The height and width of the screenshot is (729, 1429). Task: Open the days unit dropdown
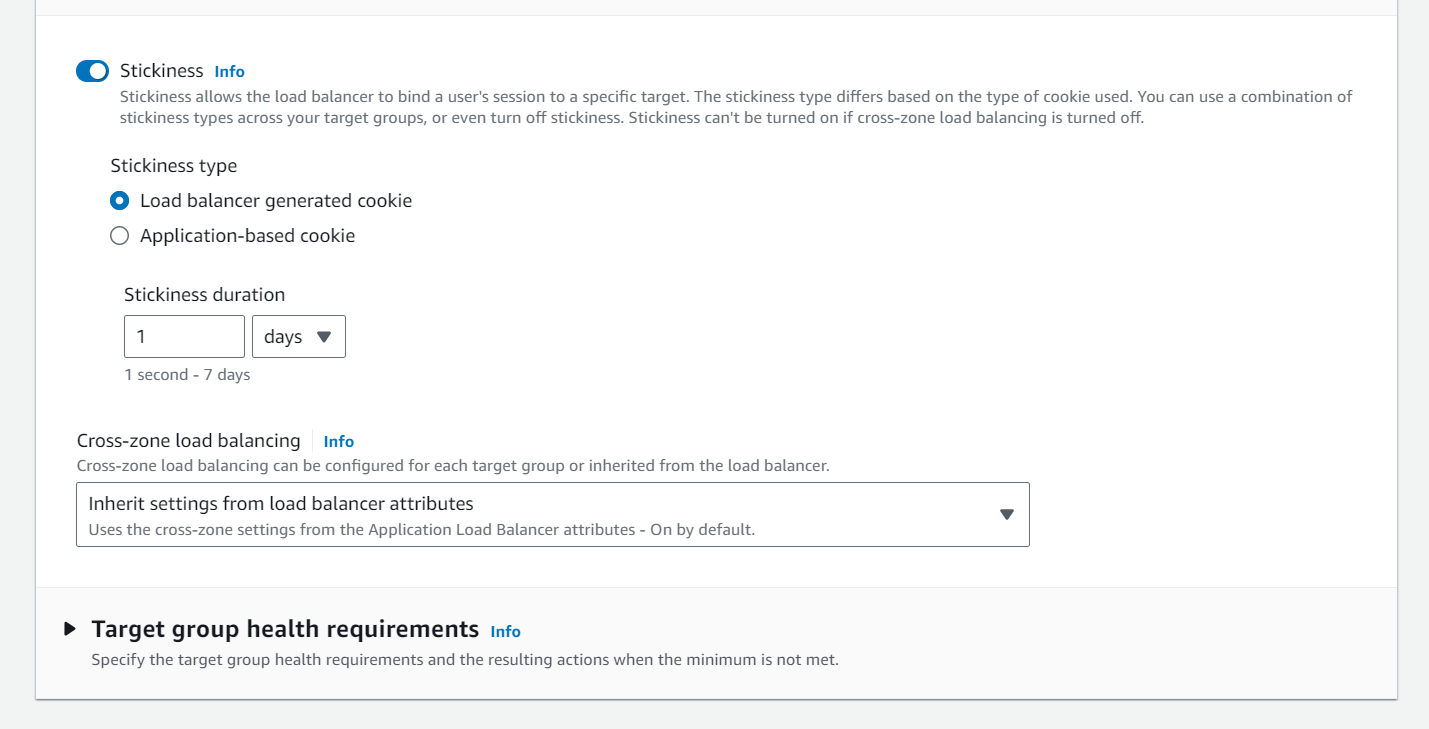pyautogui.click(x=299, y=337)
